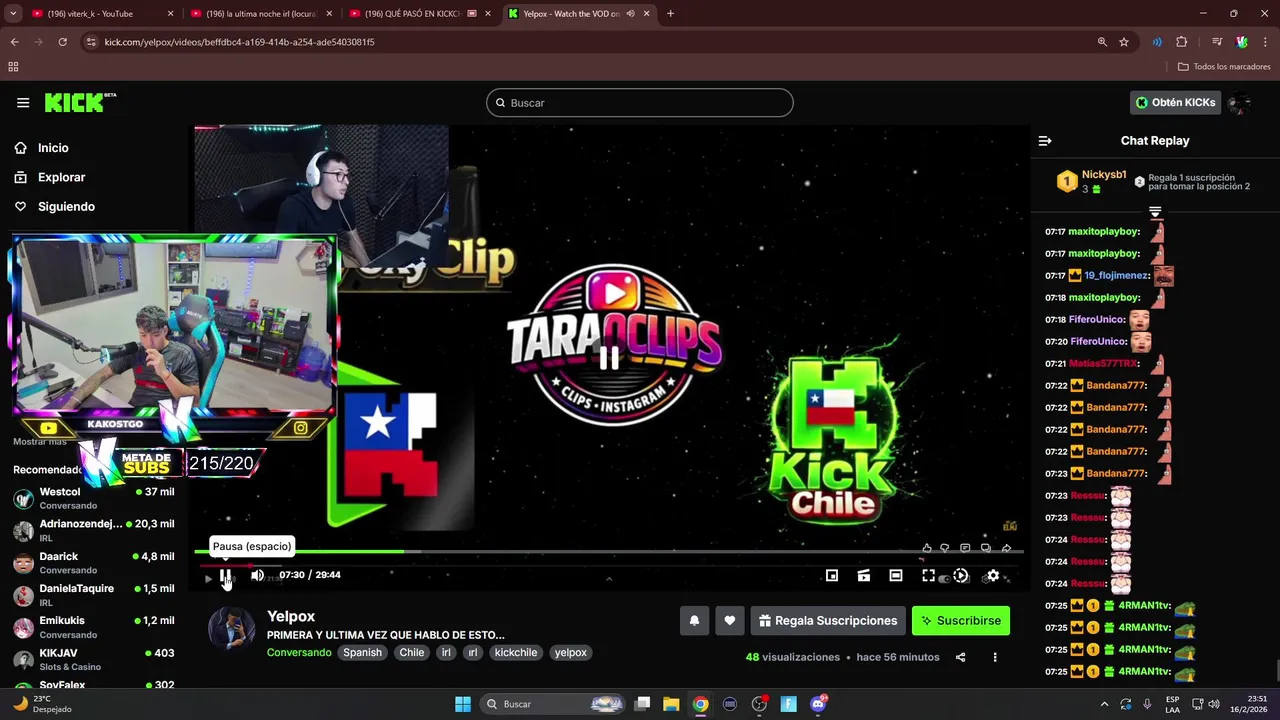This screenshot has height=720, width=1280.
Task: Click the Obtén KICKs button
Action: pyautogui.click(x=1175, y=102)
